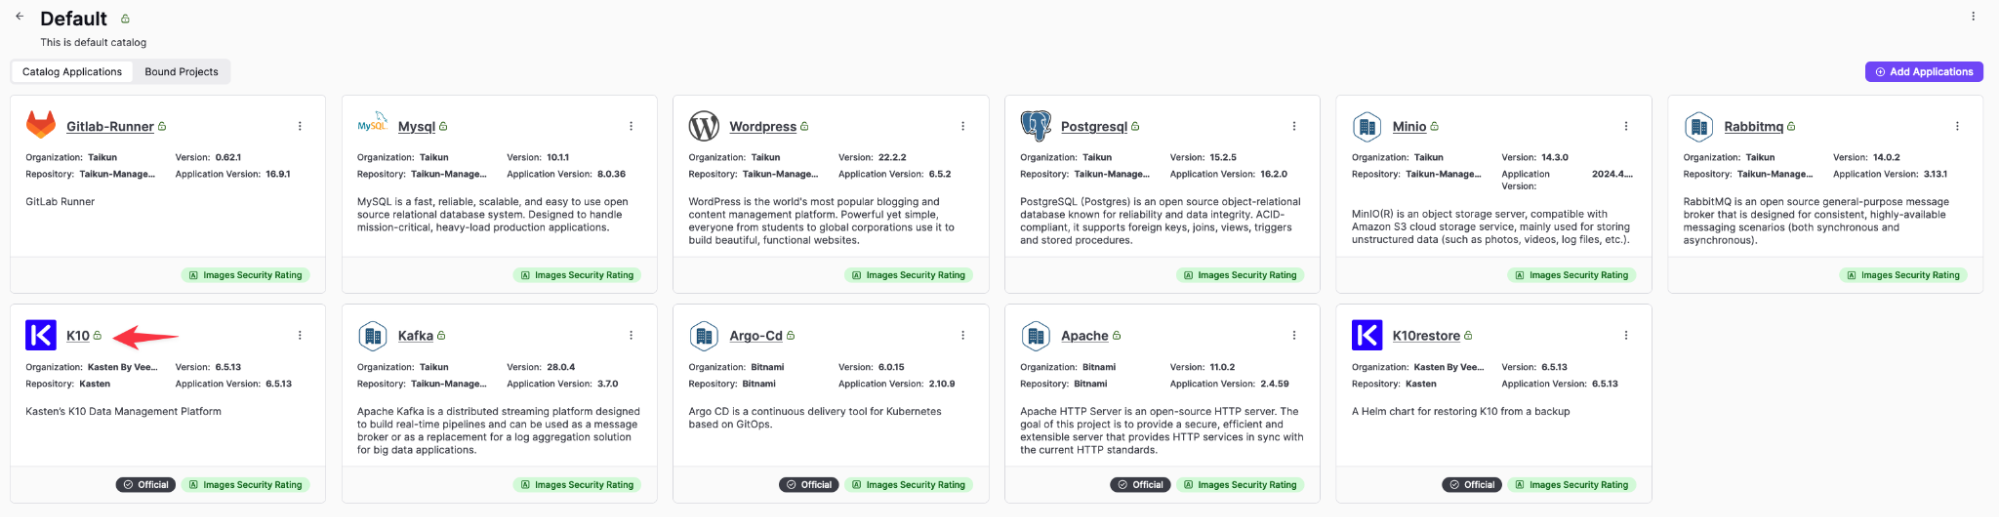This screenshot has width=1999, height=518.
Task: Click the Mysql logo icon
Action: click(x=372, y=124)
